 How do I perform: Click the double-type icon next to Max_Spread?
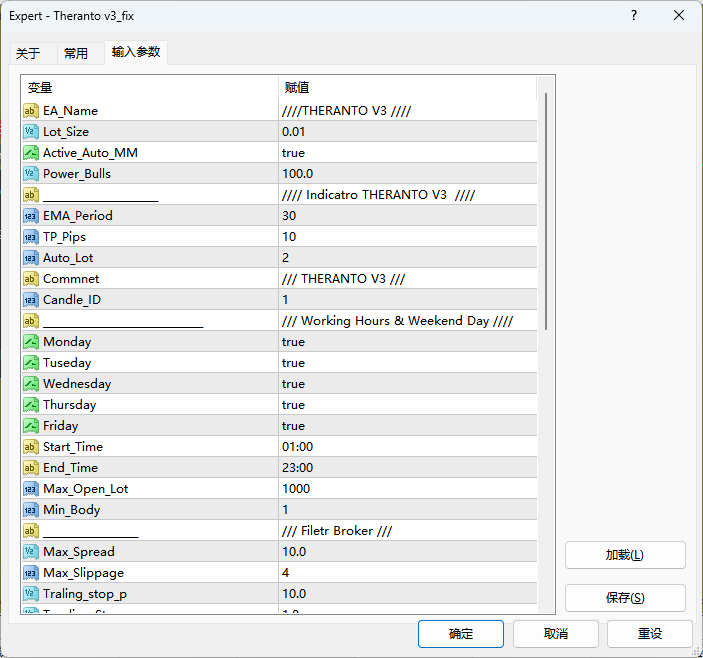pos(31,552)
